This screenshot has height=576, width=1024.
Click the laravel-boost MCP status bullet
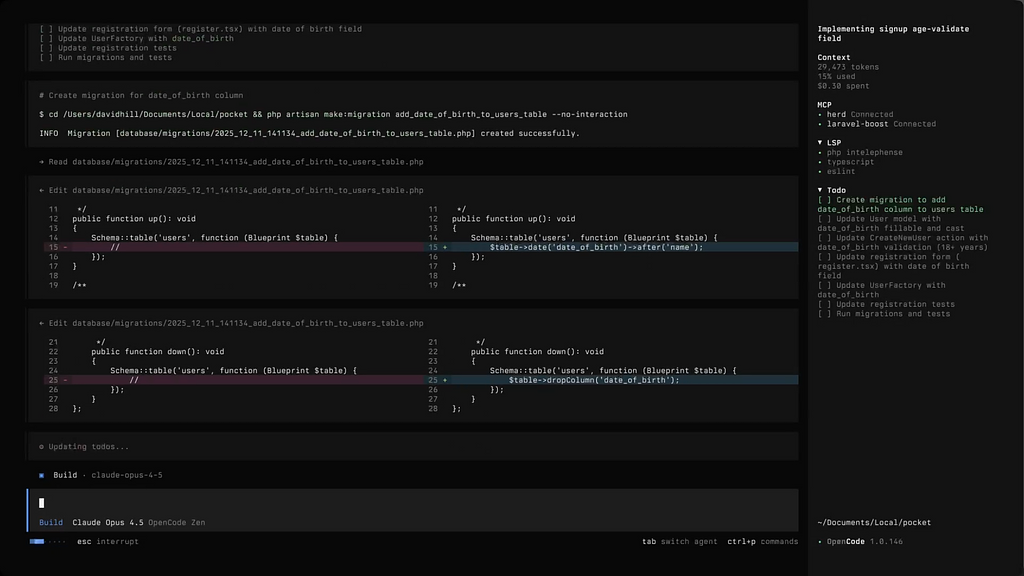[x=820, y=124]
